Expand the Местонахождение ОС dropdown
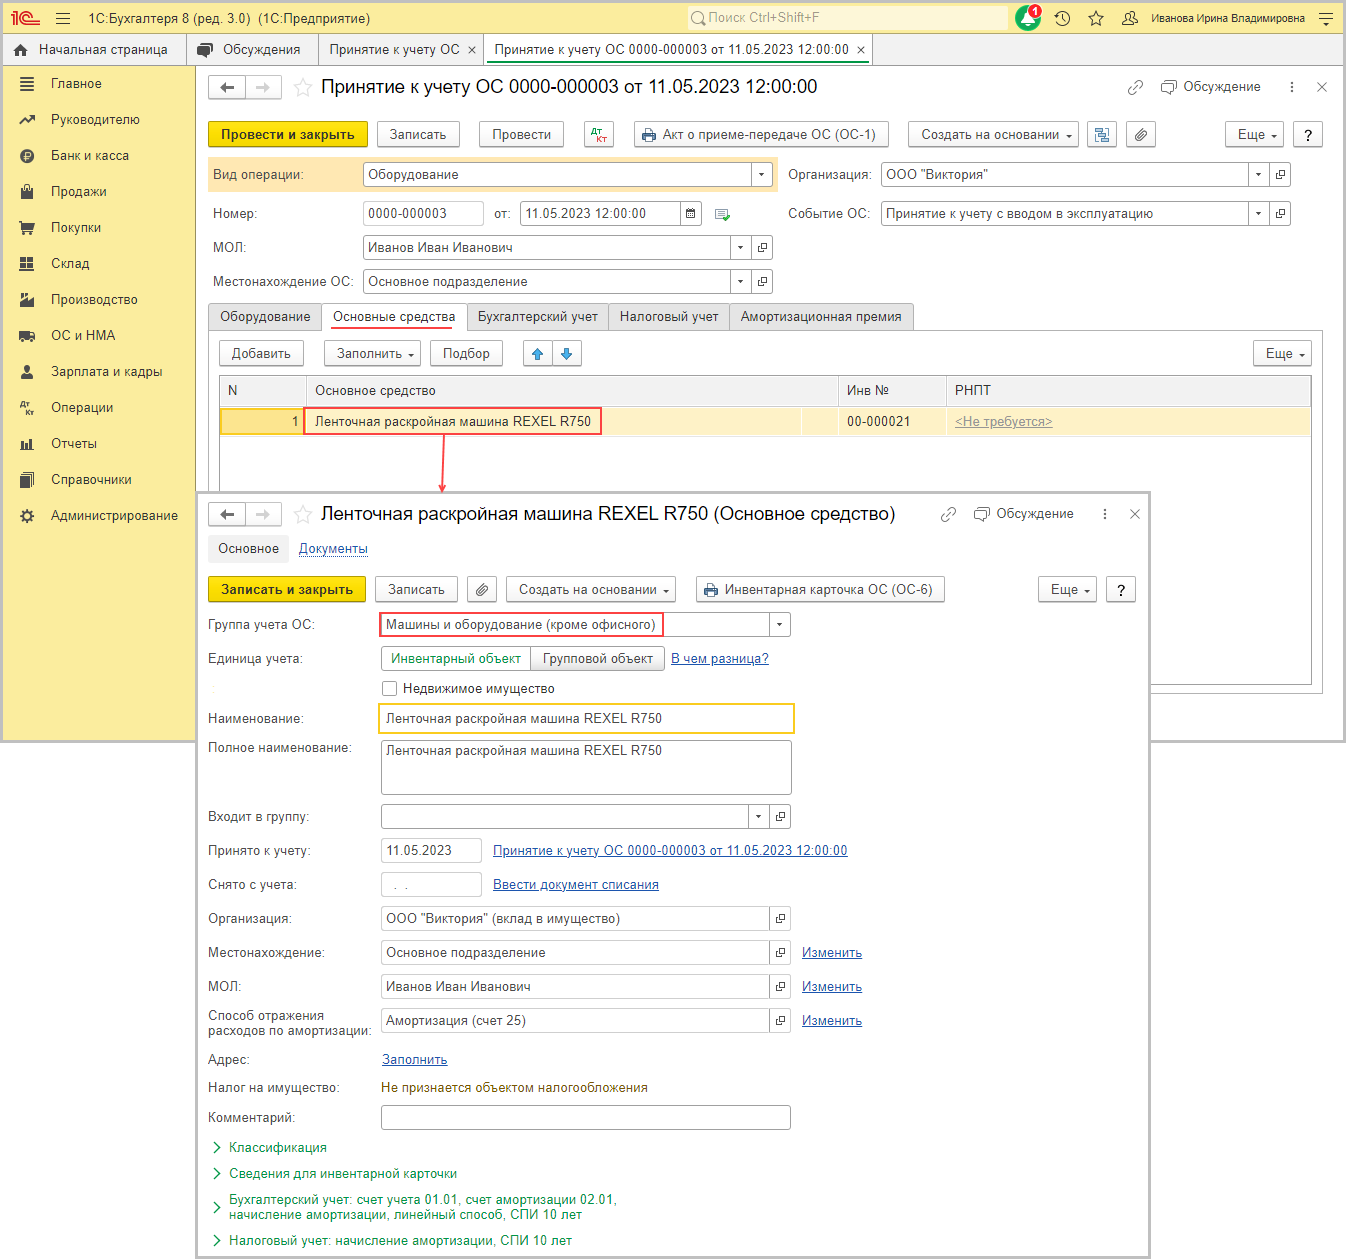This screenshot has height=1259, width=1346. click(740, 282)
